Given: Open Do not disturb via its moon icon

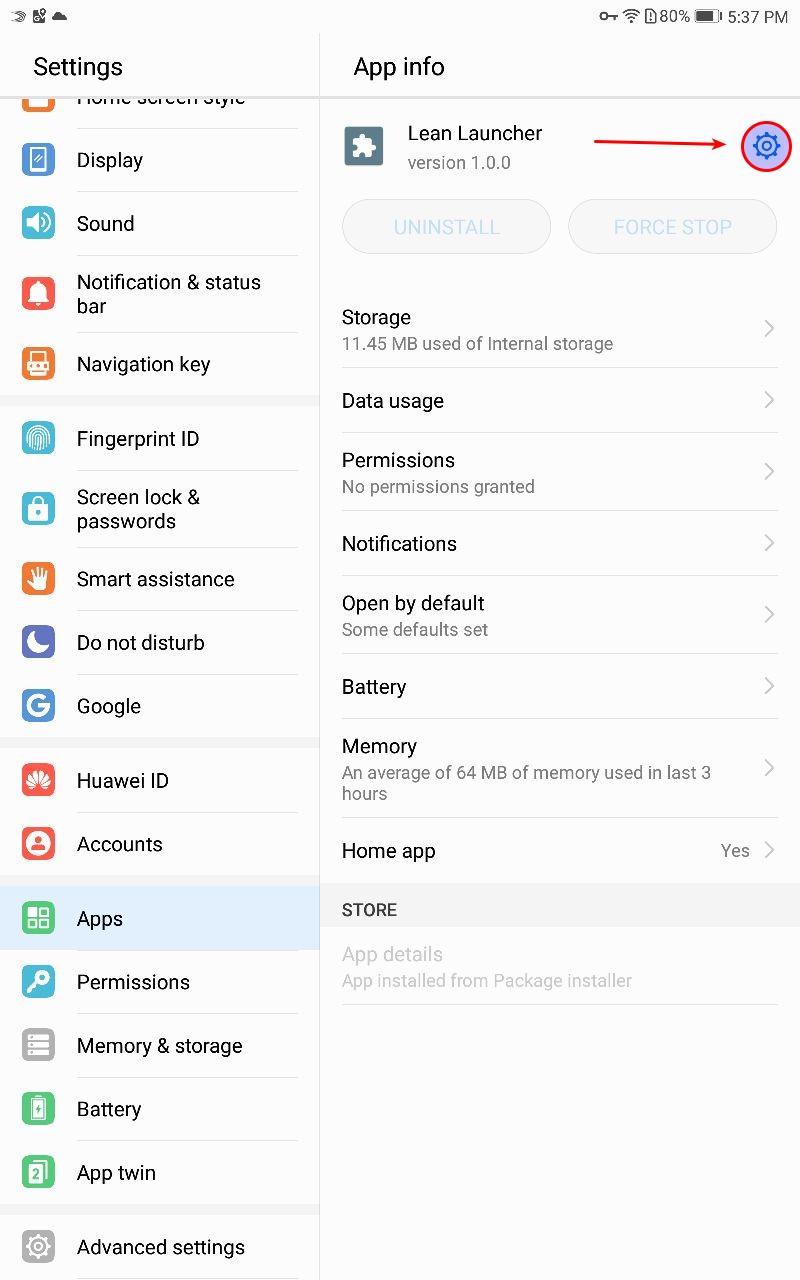Looking at the screenshot, I should click(38, 642).
